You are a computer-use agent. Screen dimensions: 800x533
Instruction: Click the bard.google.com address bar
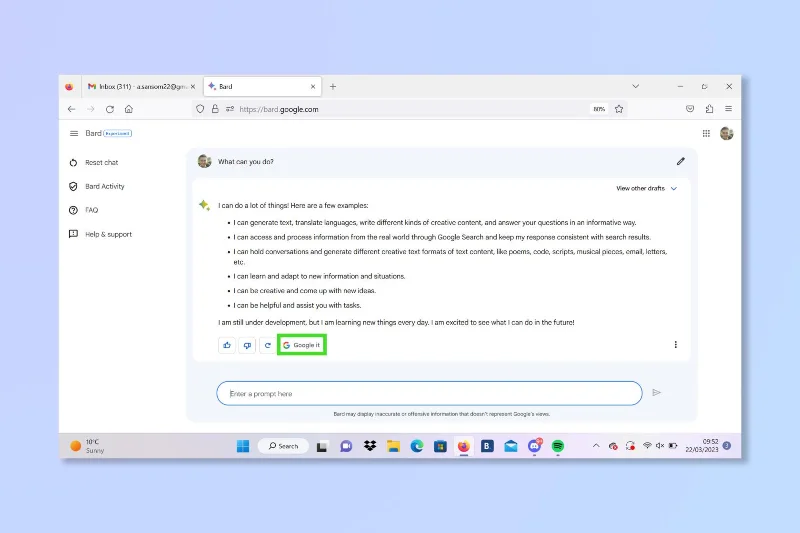(408, 109)
